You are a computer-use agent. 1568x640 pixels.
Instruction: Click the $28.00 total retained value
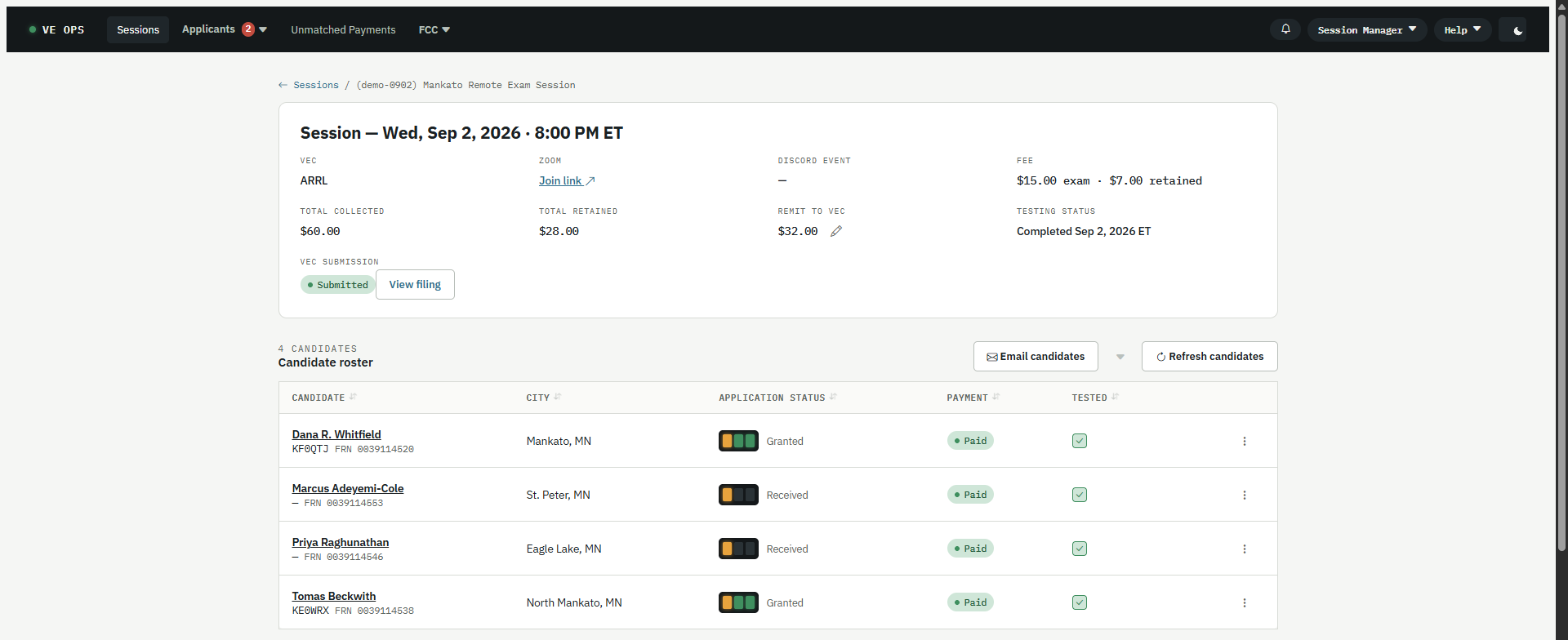click(559, 231)
